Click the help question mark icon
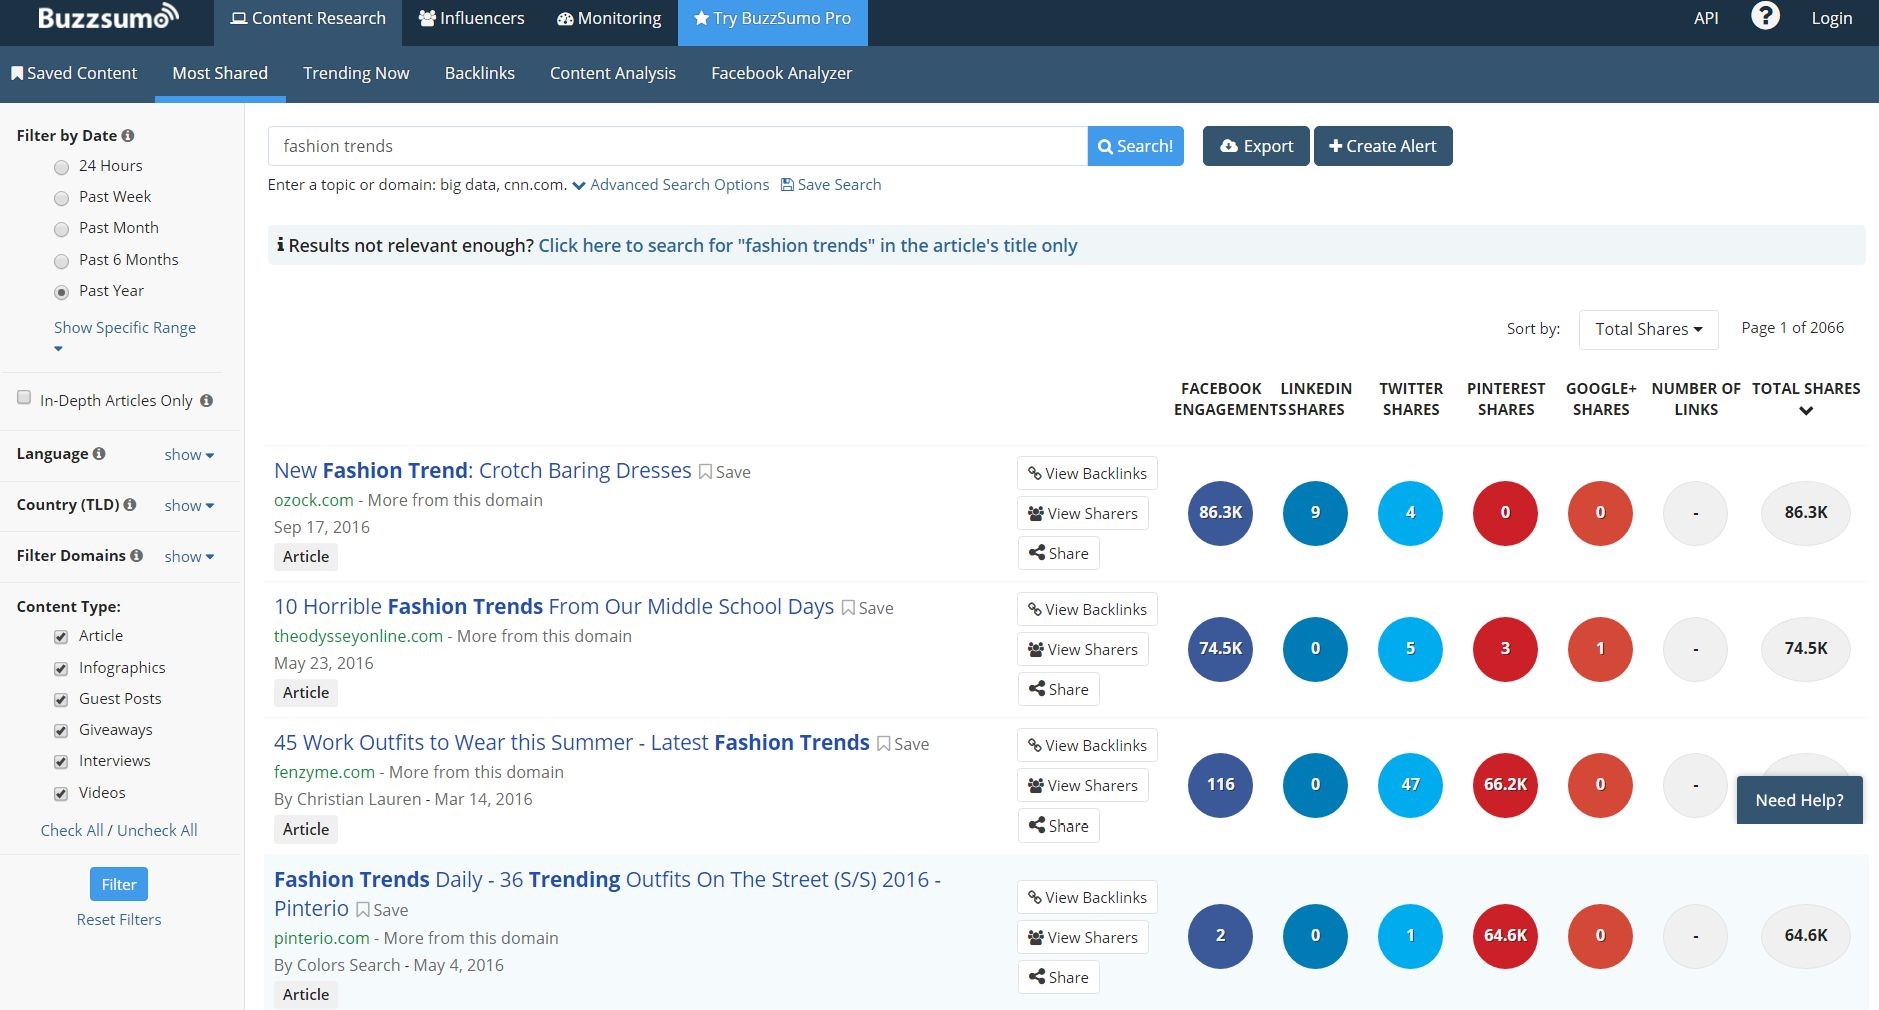Viewport: 1879px width, 1010px height. pos(1765,17)
